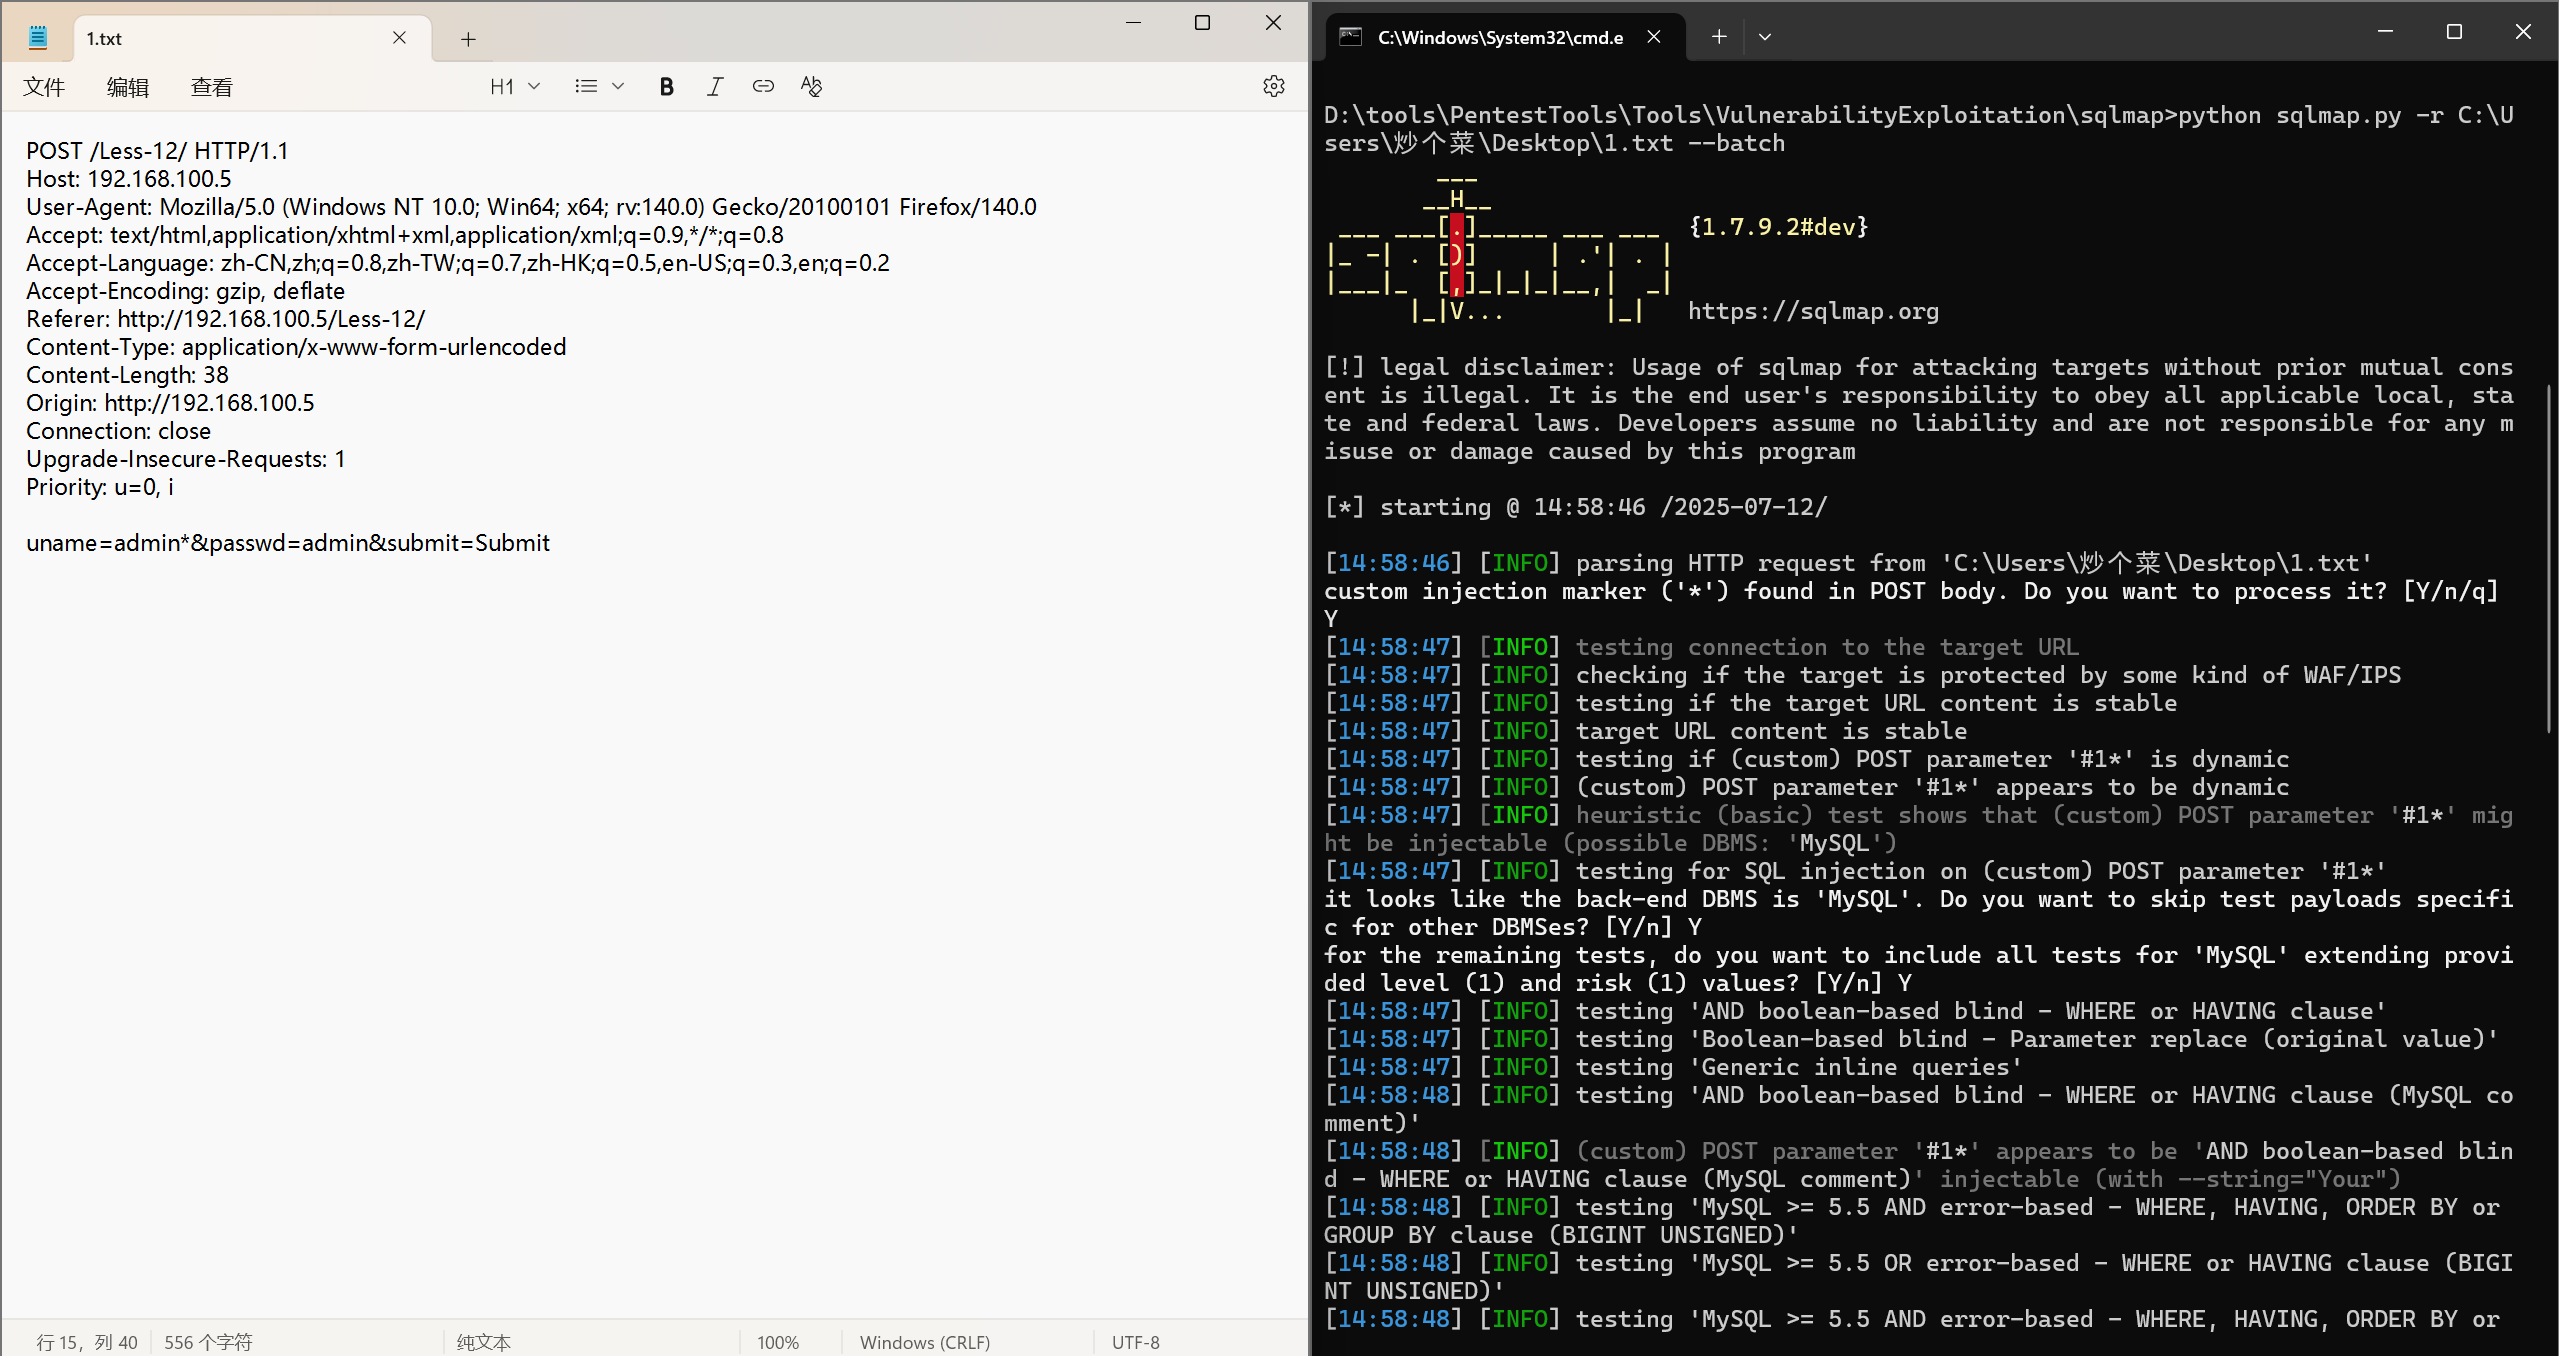Screen dimensions: 2559x1356
Task: Open the list style dropdown chevron
Action: point(618,86)
